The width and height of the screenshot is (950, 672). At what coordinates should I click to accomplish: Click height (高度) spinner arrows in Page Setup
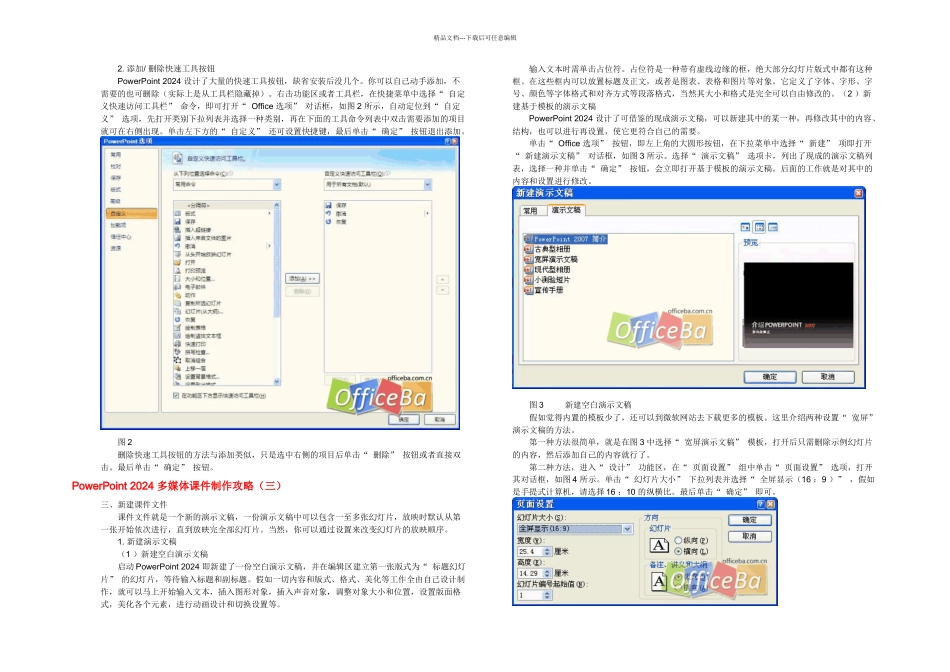click(547, 573)
